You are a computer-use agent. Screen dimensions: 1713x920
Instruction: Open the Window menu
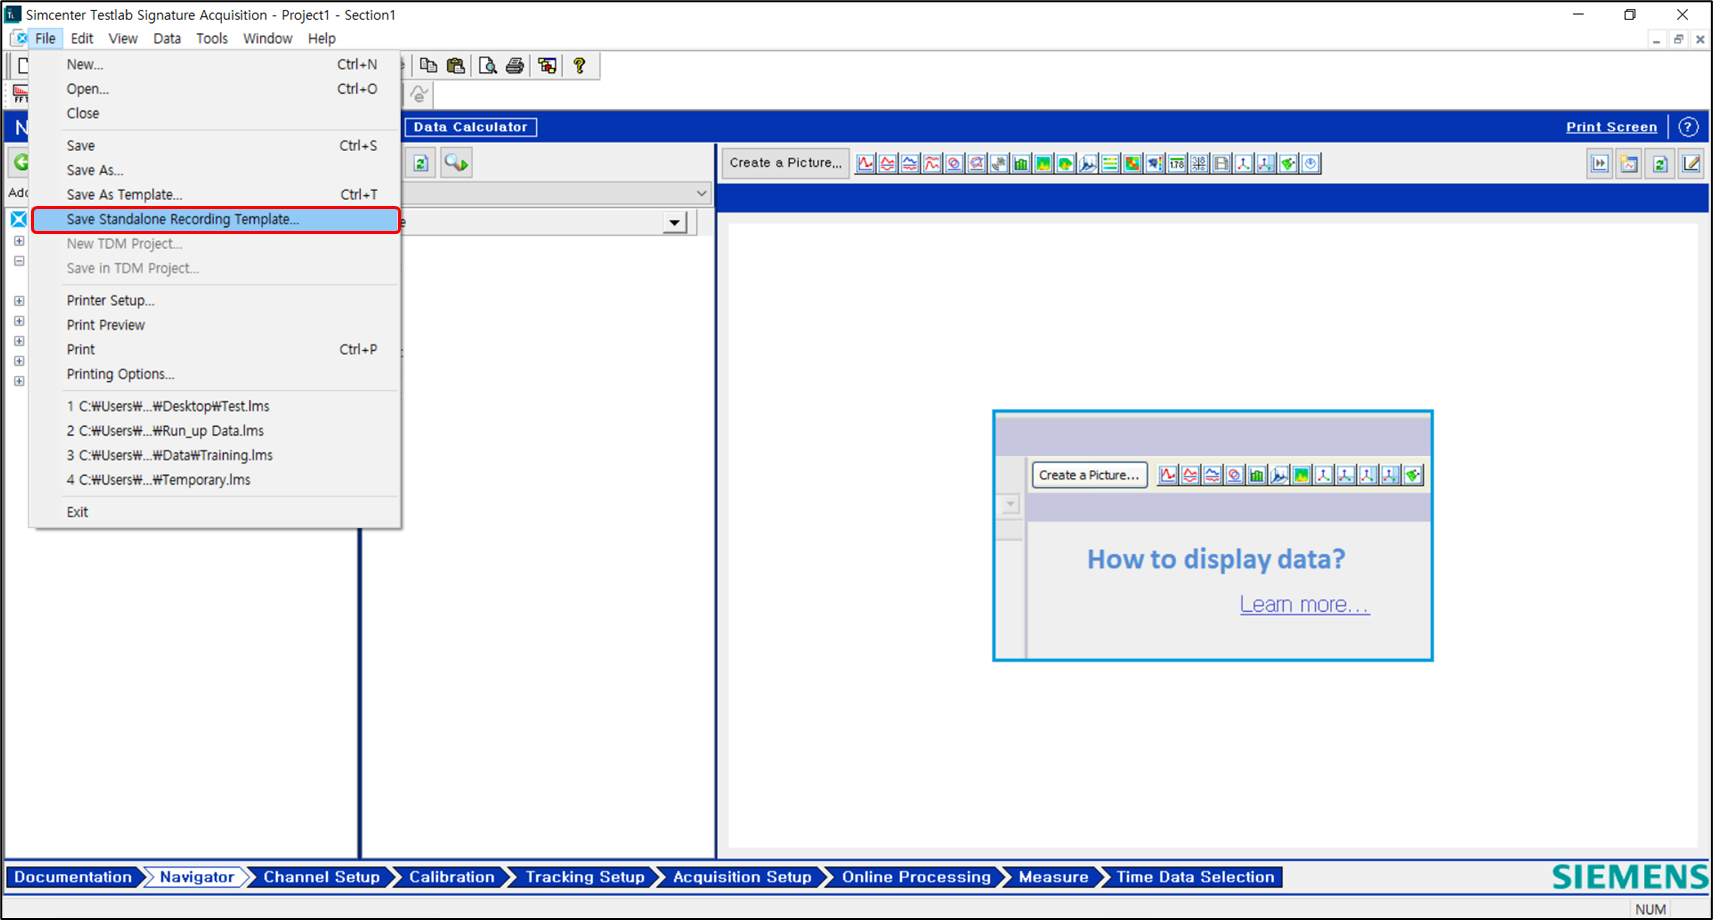pyautogui.click(x=268, y=38)
